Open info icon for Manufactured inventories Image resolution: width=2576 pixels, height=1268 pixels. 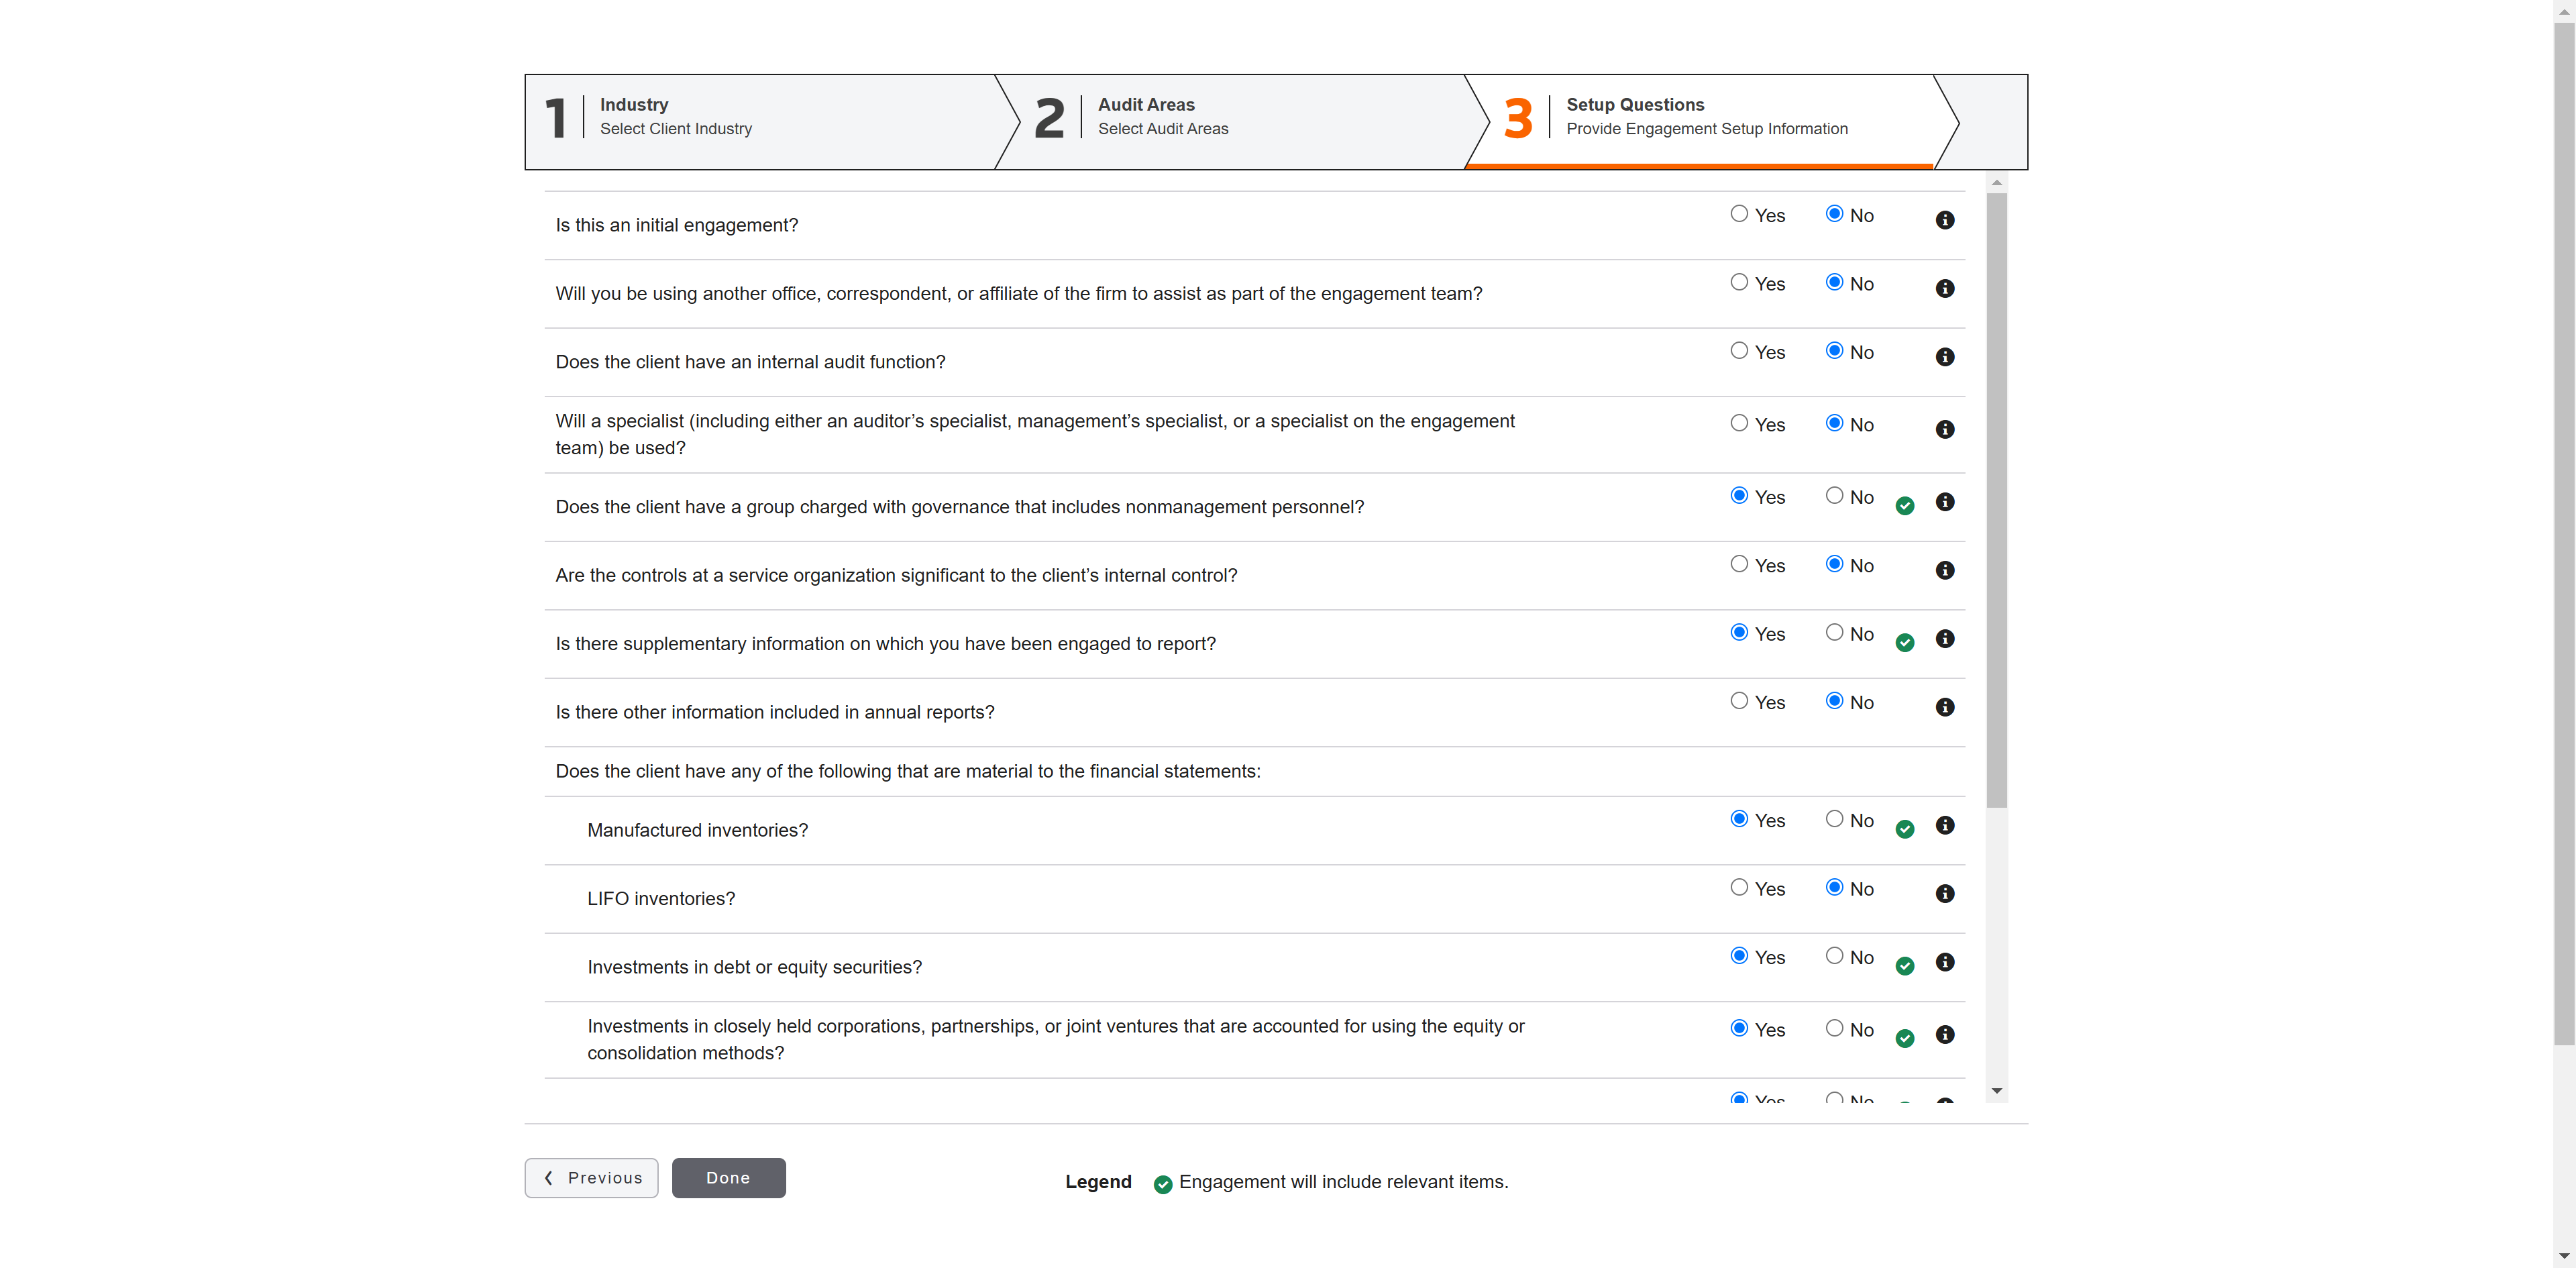click(x=1944, y=825)
